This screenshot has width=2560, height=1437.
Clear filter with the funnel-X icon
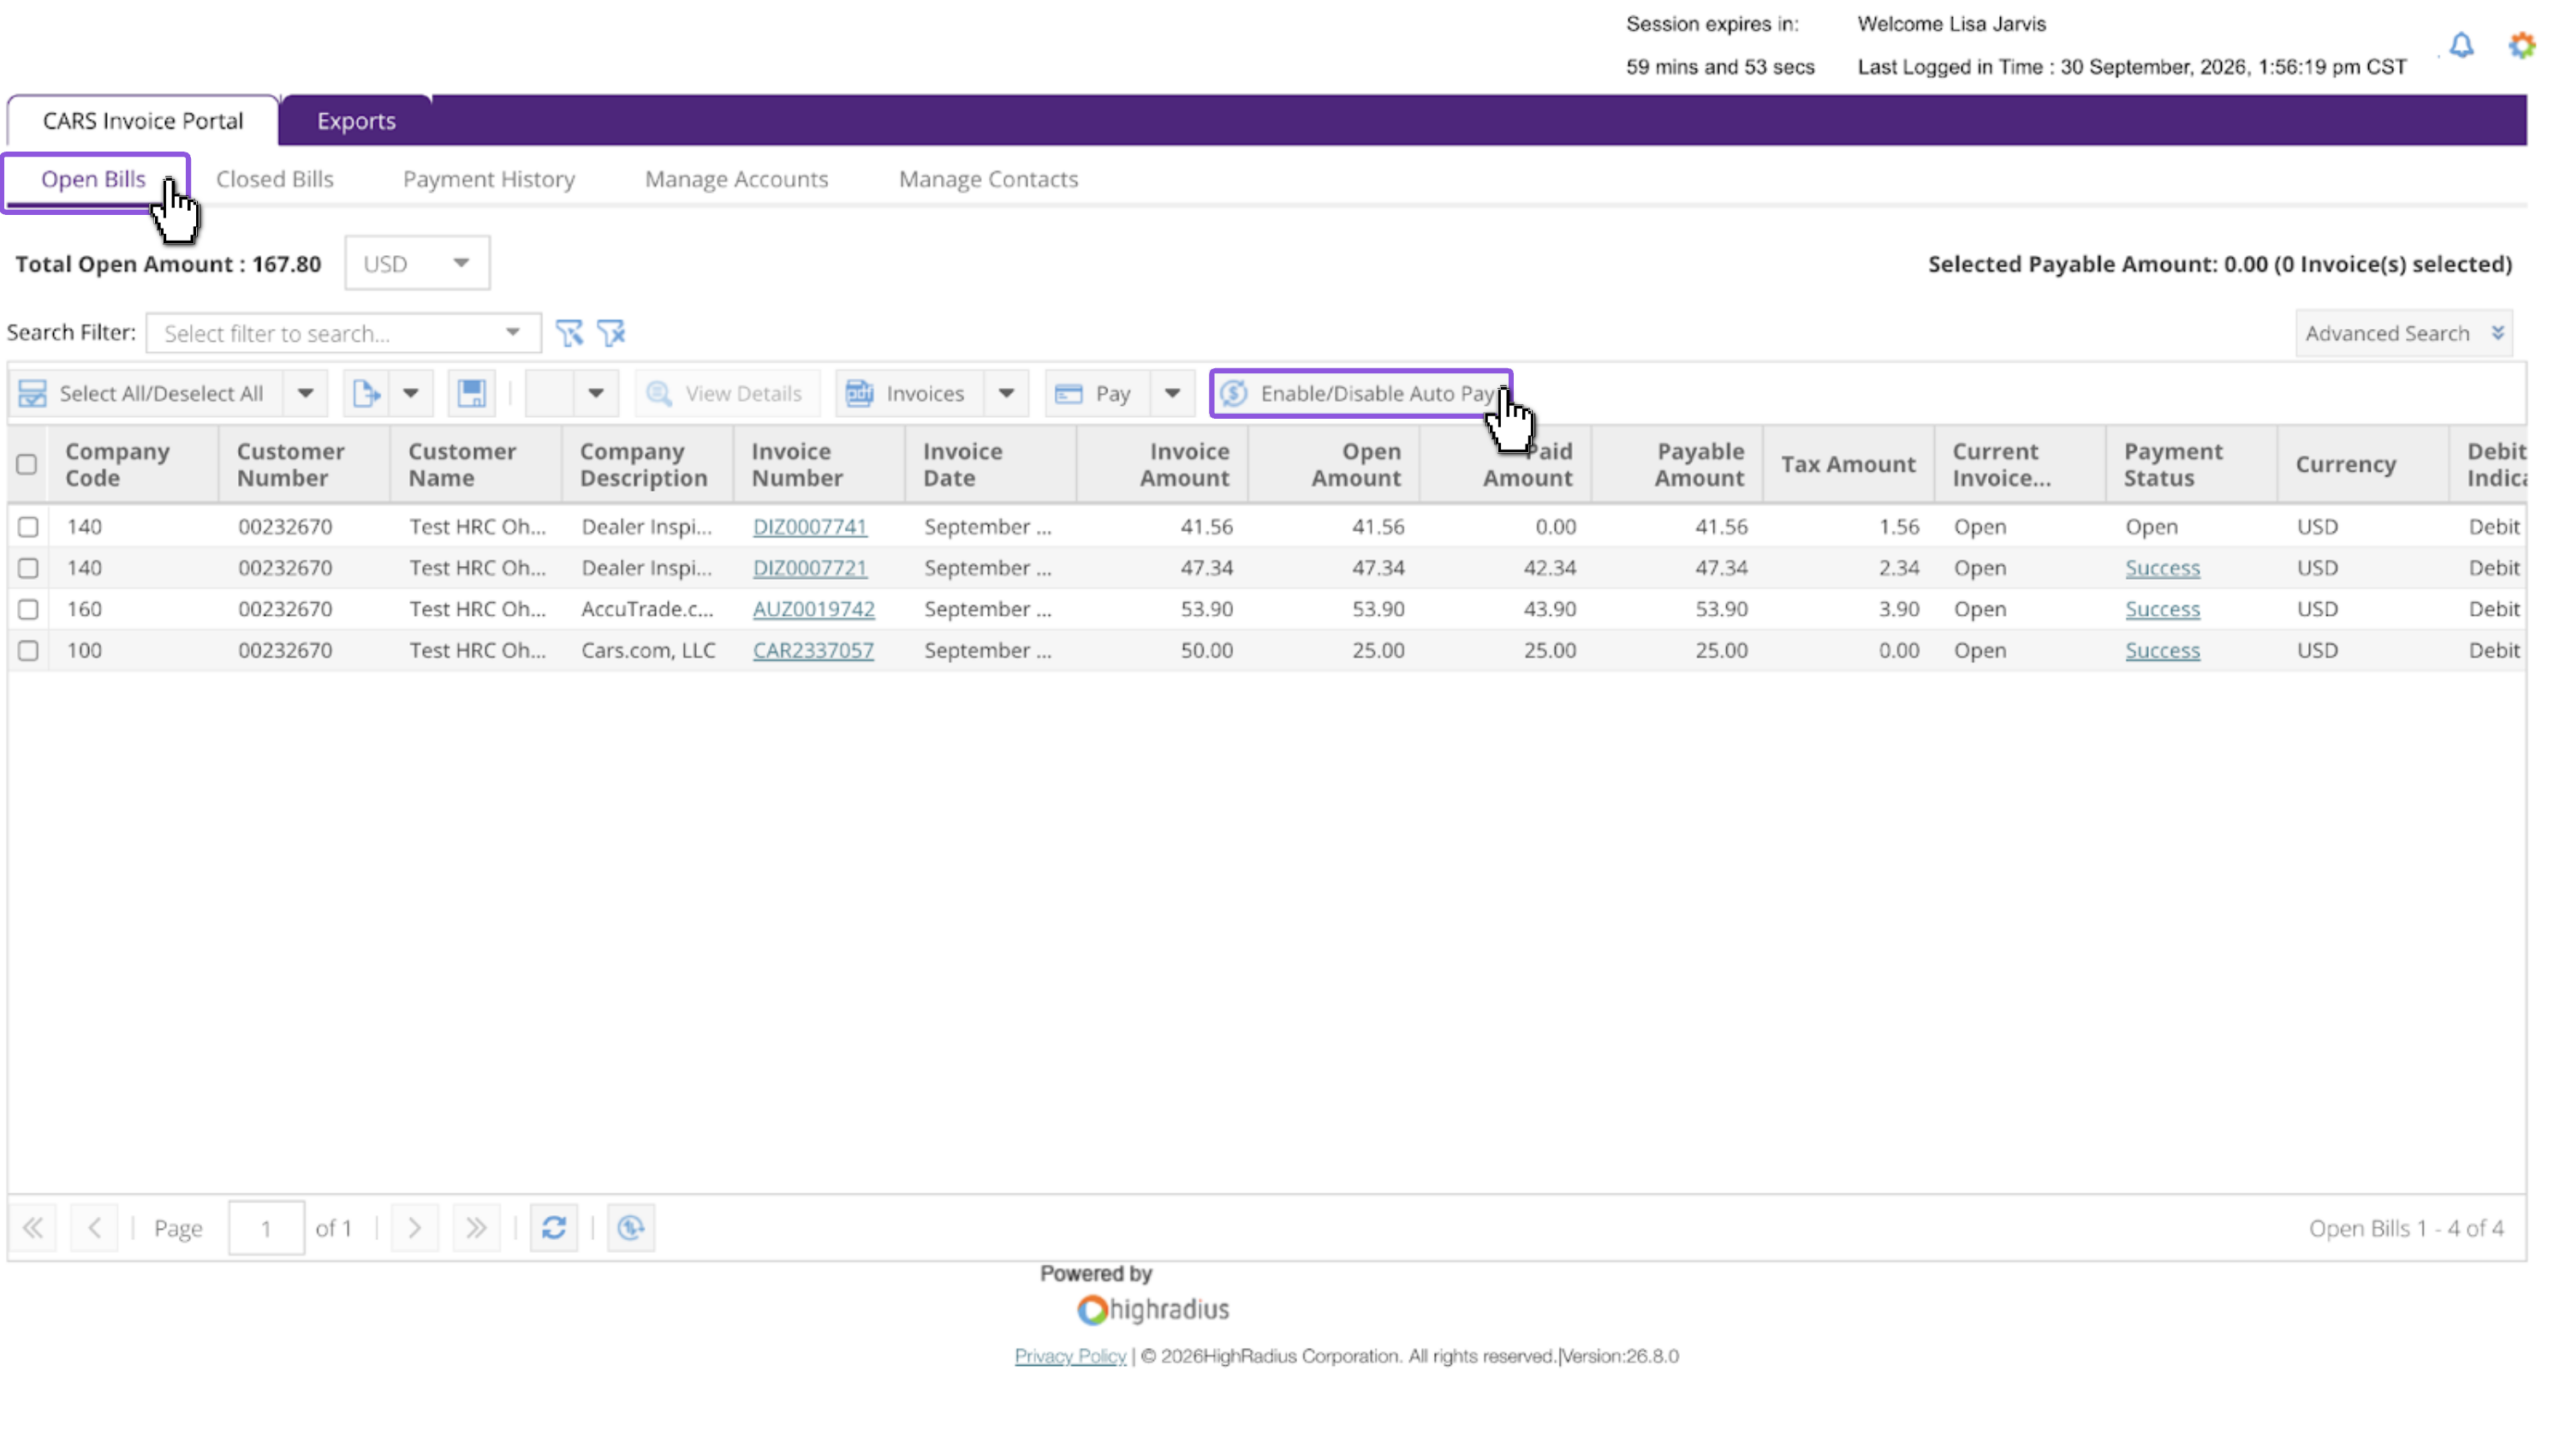611,333
